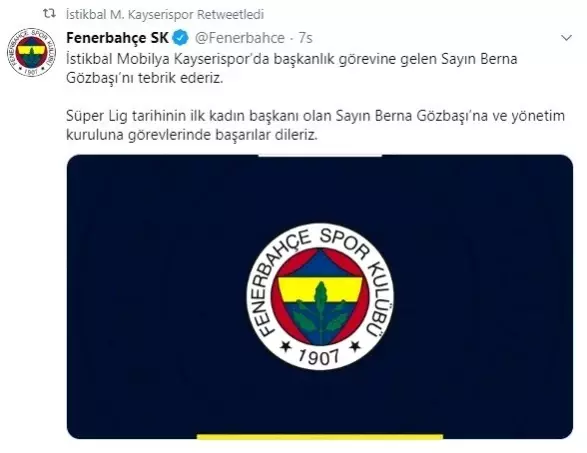Click the right star on crest
The width and height of the screenshot is (587, 453).
coord(355,346)
